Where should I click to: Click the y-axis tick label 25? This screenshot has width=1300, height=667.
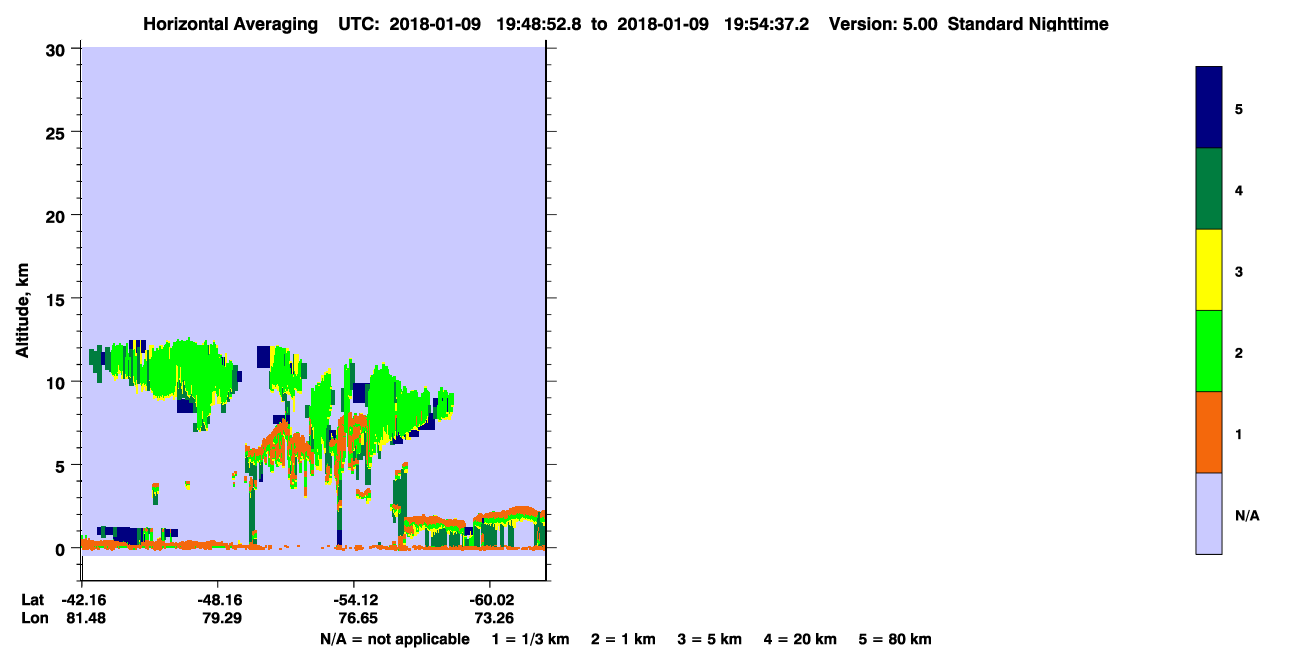pos(57,132)
